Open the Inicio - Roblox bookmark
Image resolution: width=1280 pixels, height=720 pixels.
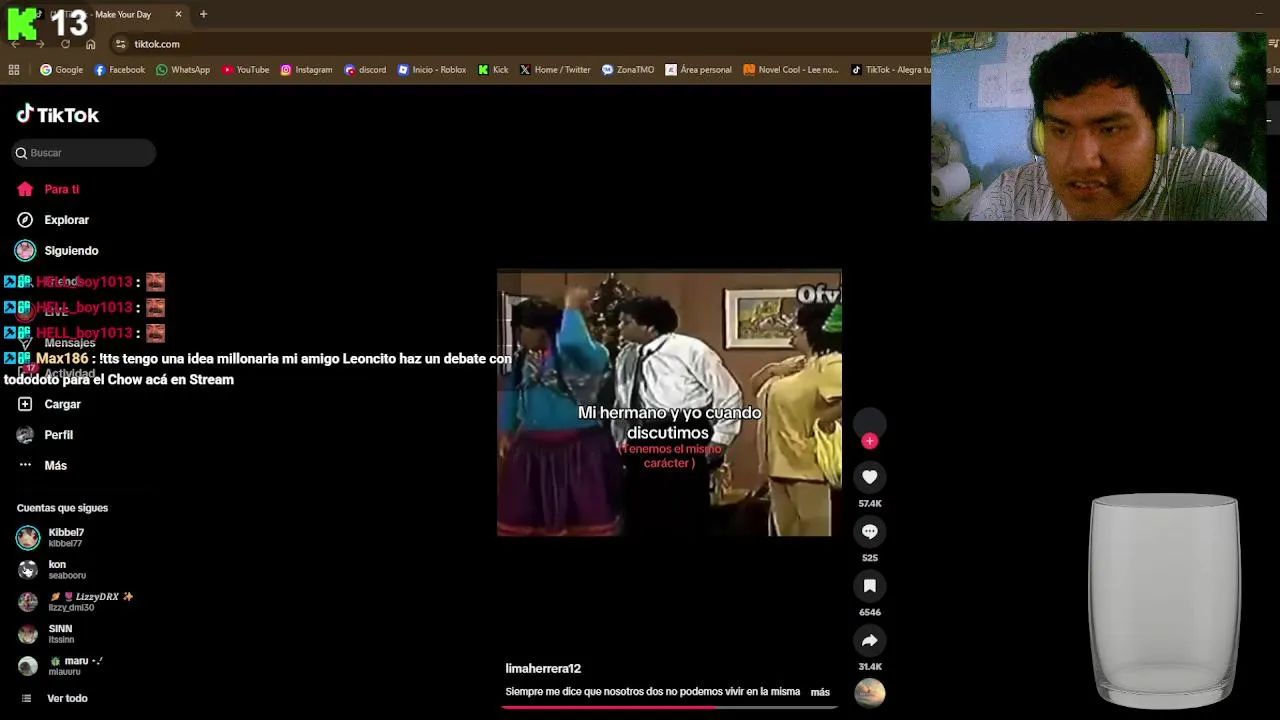pos(432,70)
